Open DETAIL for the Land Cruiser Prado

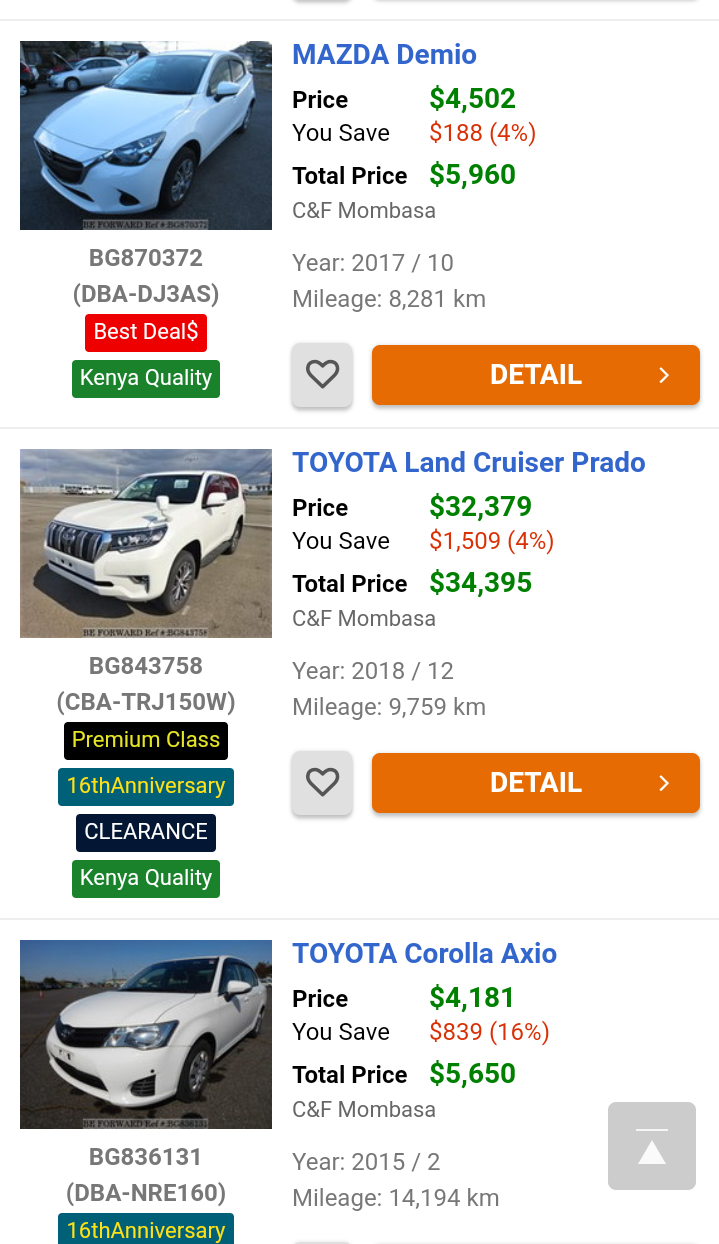pyautogui.click(x=535, y=783)
